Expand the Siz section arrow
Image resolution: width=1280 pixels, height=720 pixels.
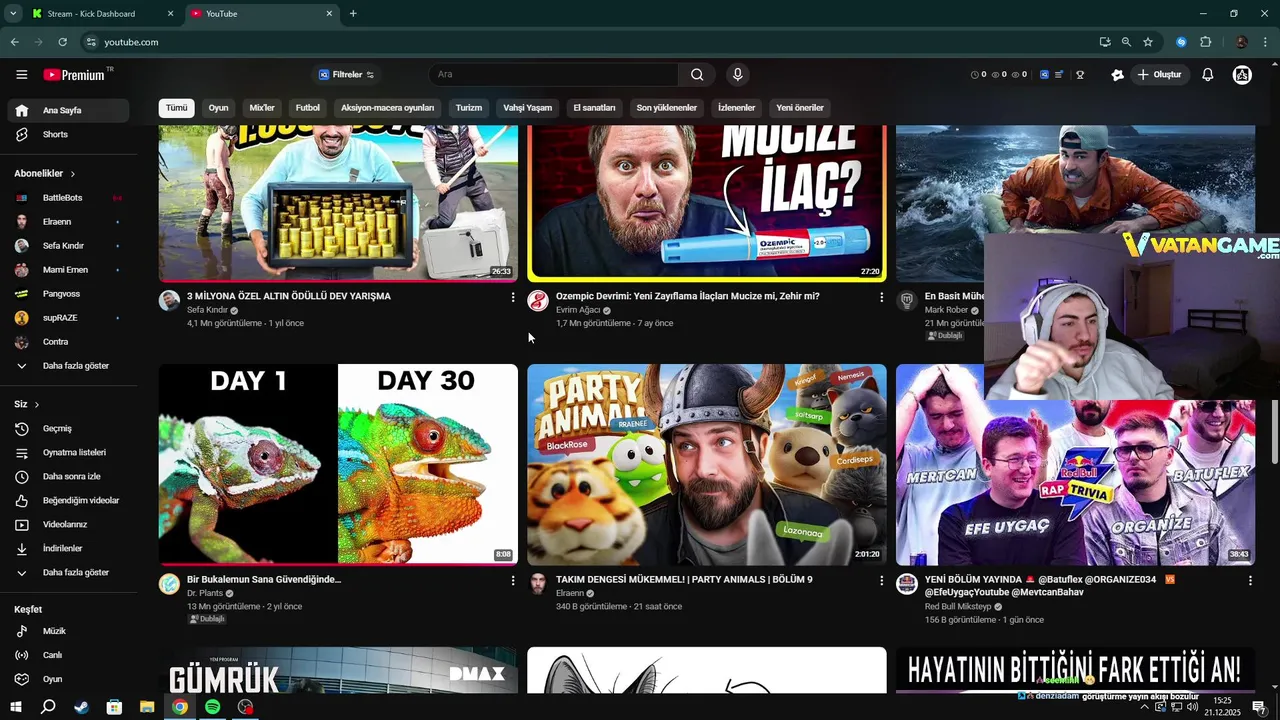37,404
